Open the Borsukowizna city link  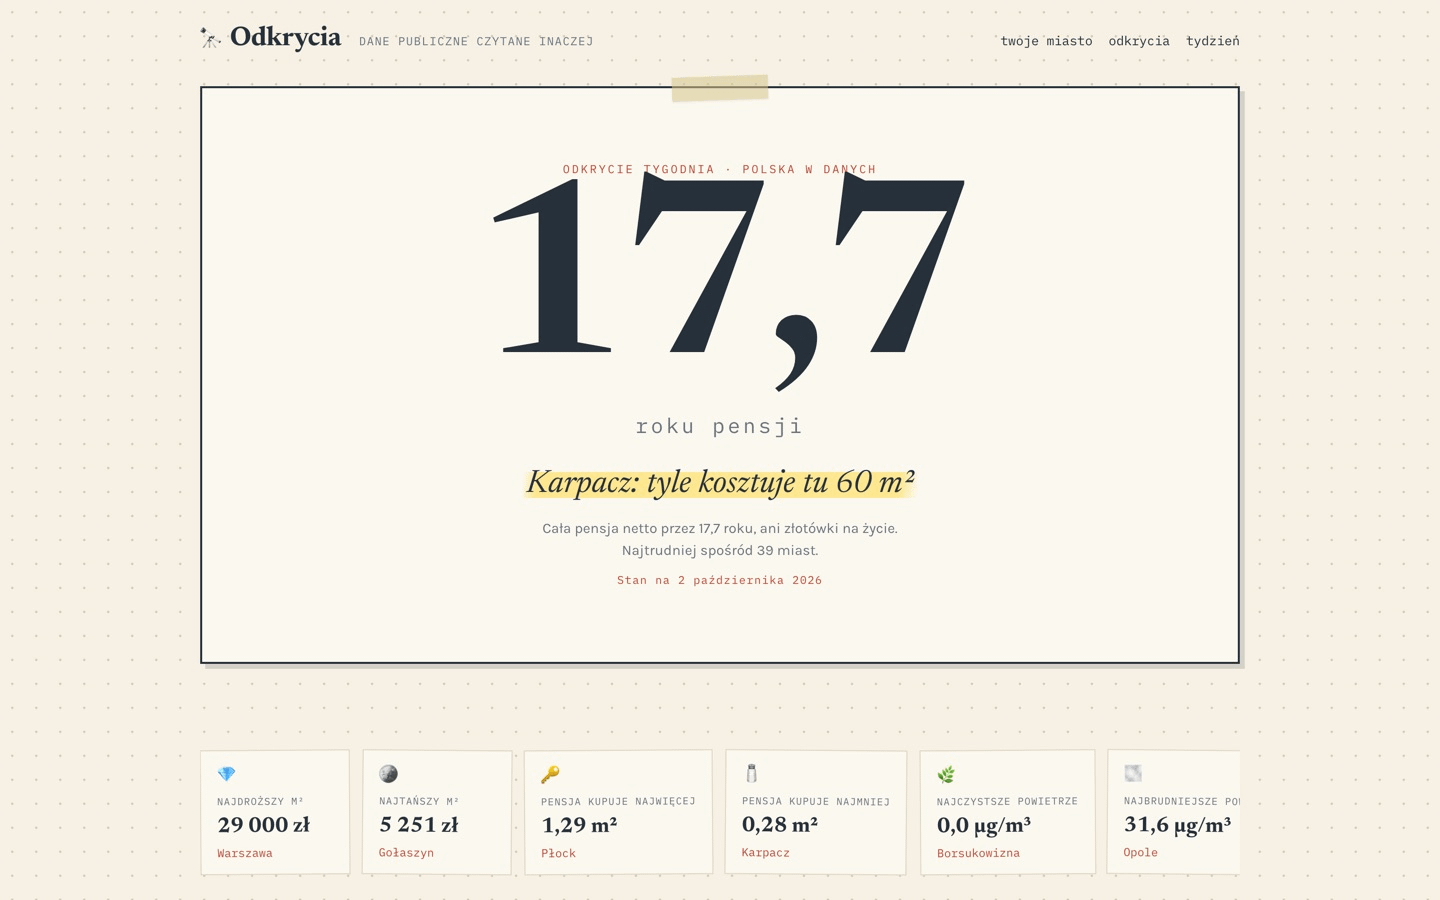979,853
